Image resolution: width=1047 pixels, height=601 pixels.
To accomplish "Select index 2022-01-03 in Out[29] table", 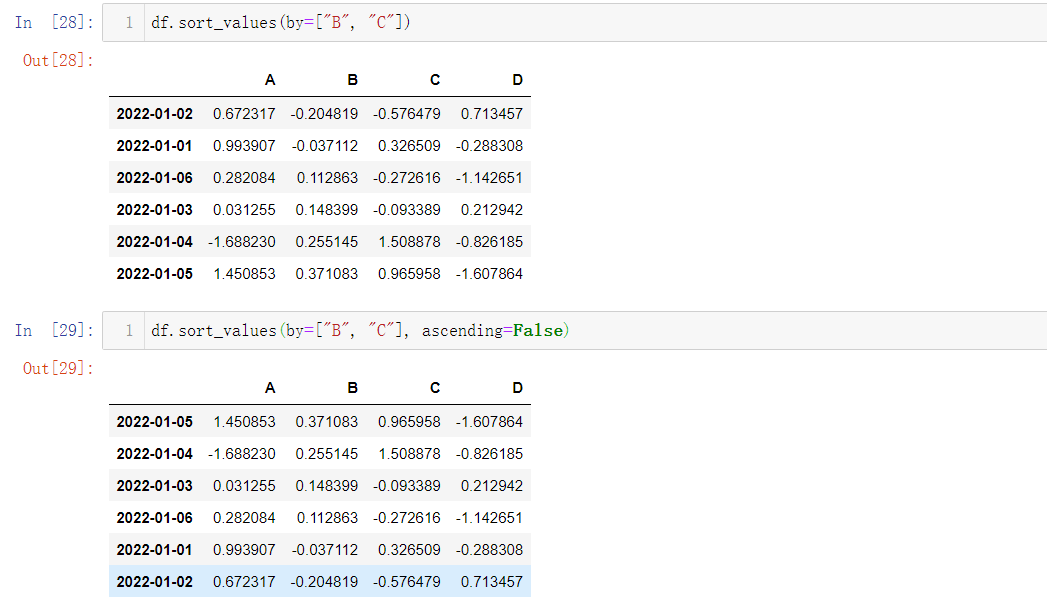I will click(x=154, y=486).
